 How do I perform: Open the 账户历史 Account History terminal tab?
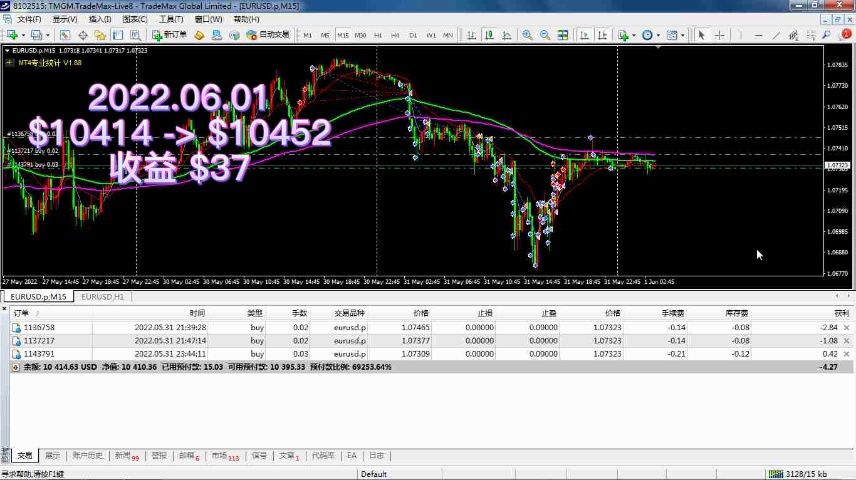tap(87, 455)
